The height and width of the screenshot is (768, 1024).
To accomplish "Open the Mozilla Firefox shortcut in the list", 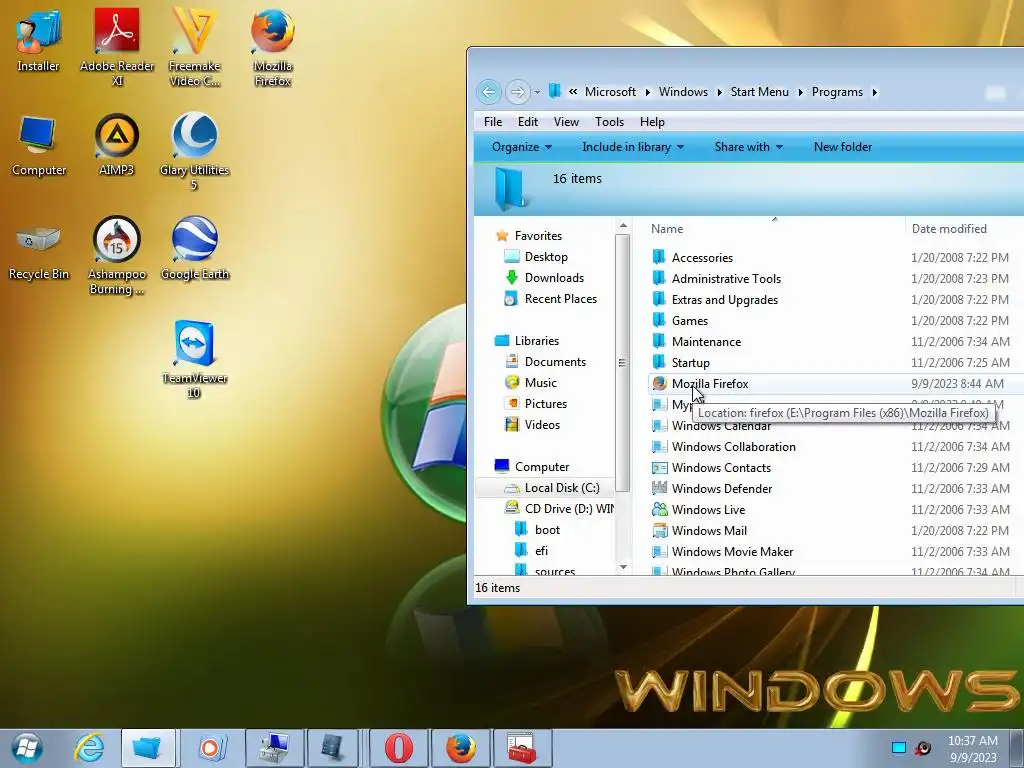I will [x=710, y=384].
